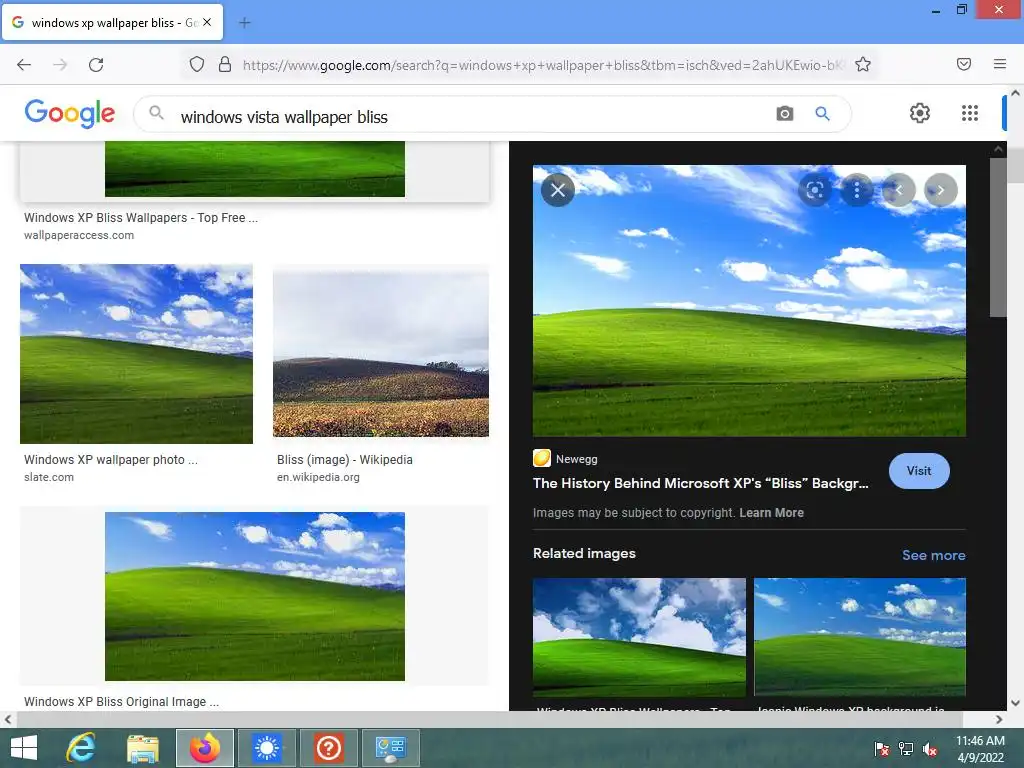Screen dimensions: 1024x768
Task: Open the red question mark help app
Action: 328,748
